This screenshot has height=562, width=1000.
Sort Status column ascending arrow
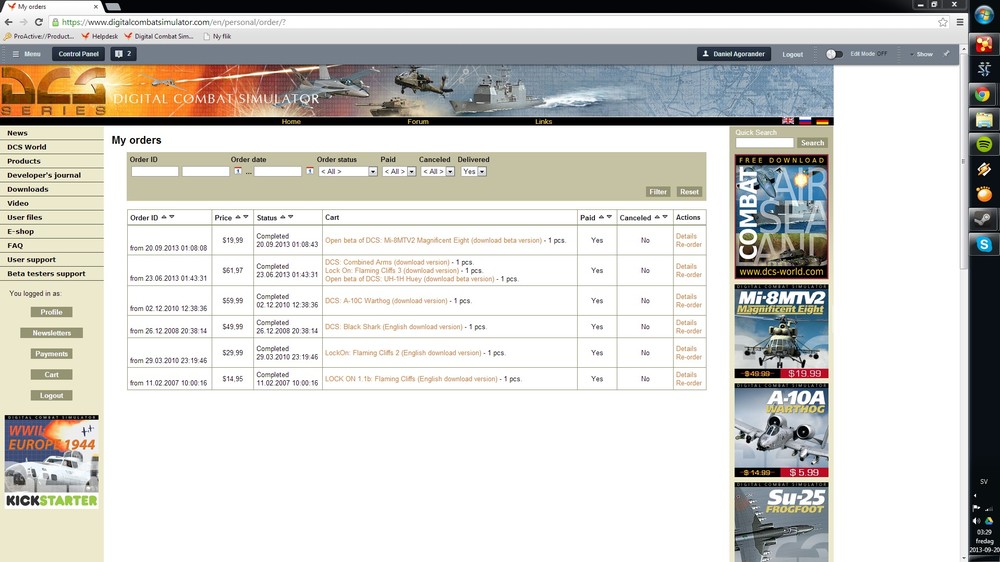coord(283,217)
